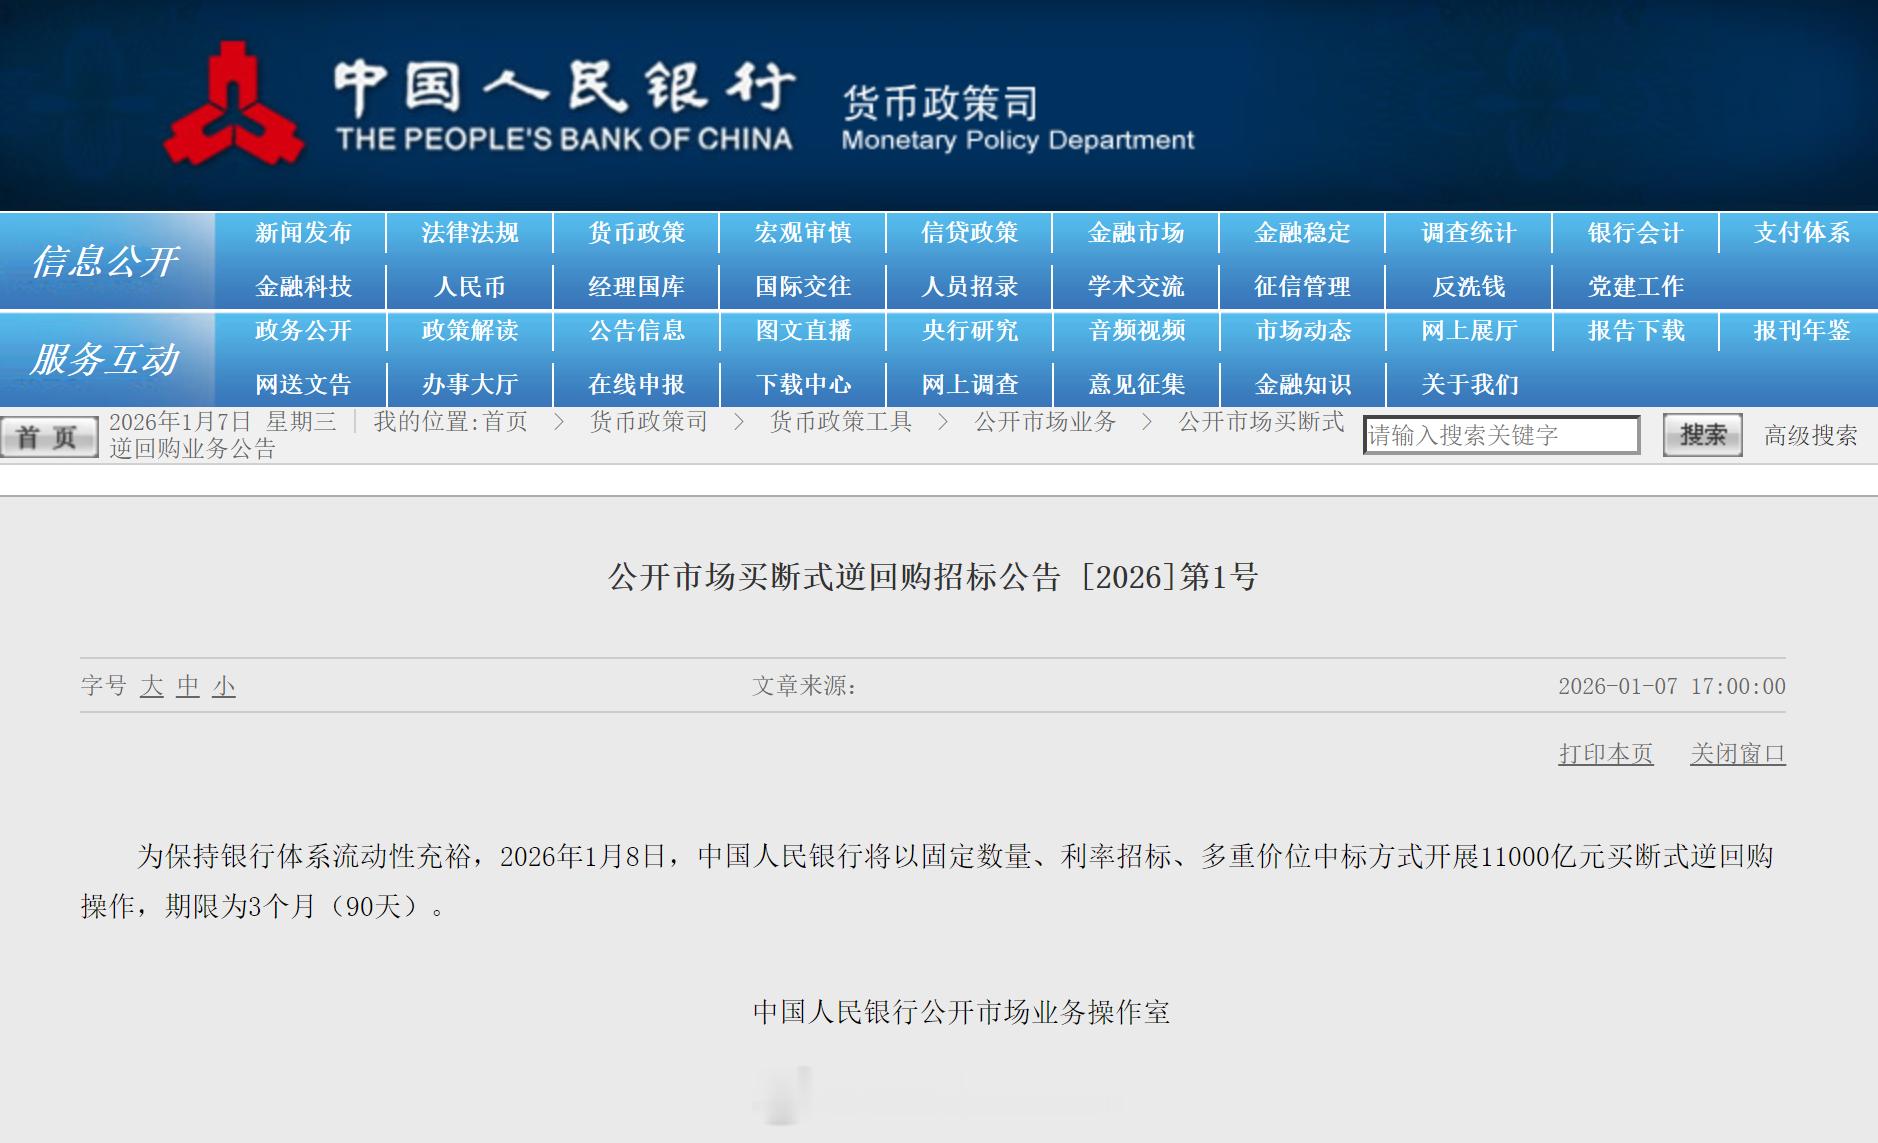This screenshot has height=1143, width=1878.
Task: Click the search keyword input field
Action: [1501, 435]
